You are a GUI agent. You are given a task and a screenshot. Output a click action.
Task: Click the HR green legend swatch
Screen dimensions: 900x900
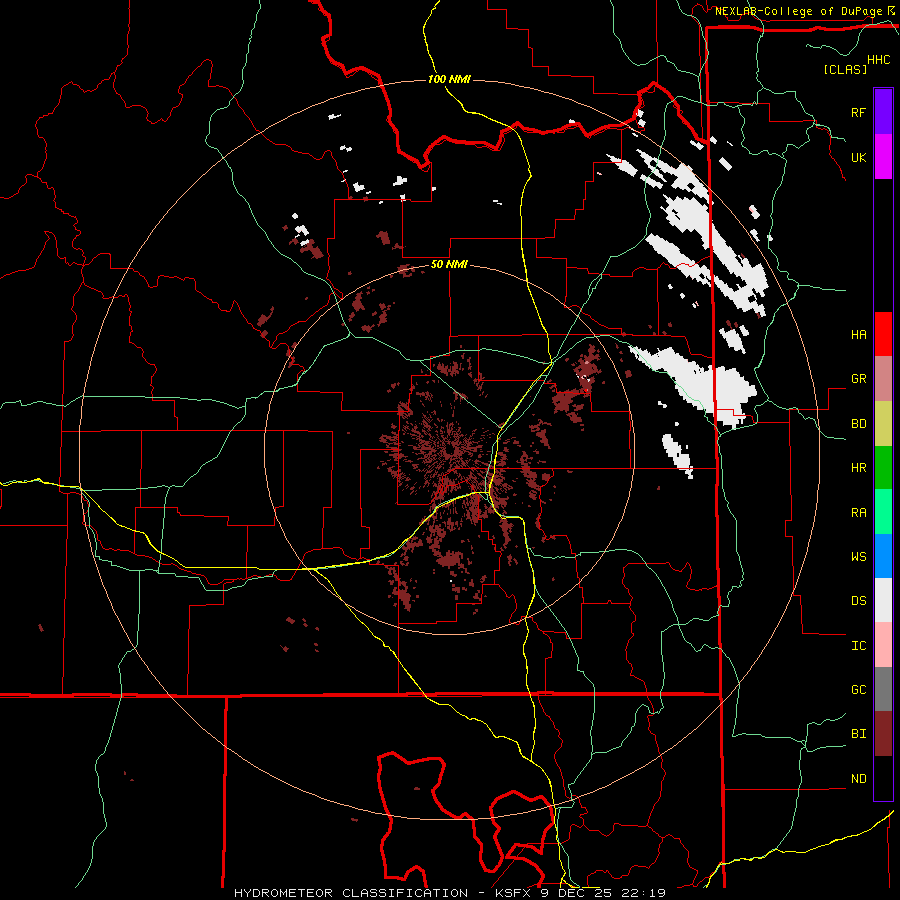(x=883, y=467)
